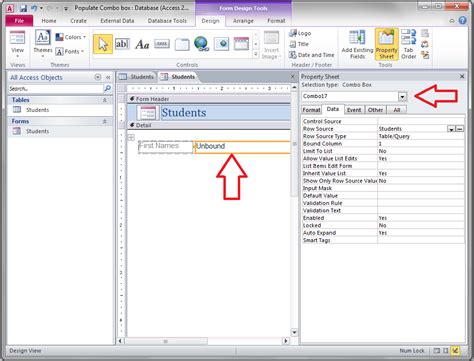The image size is (474, 361).
Task: Click the Form Header section bar
Action: point(209,99)
